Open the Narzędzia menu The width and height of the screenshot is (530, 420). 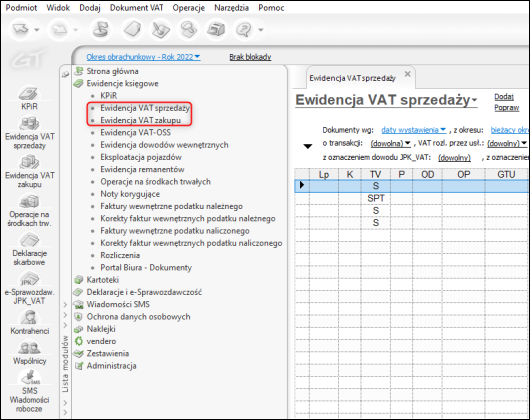231,8
